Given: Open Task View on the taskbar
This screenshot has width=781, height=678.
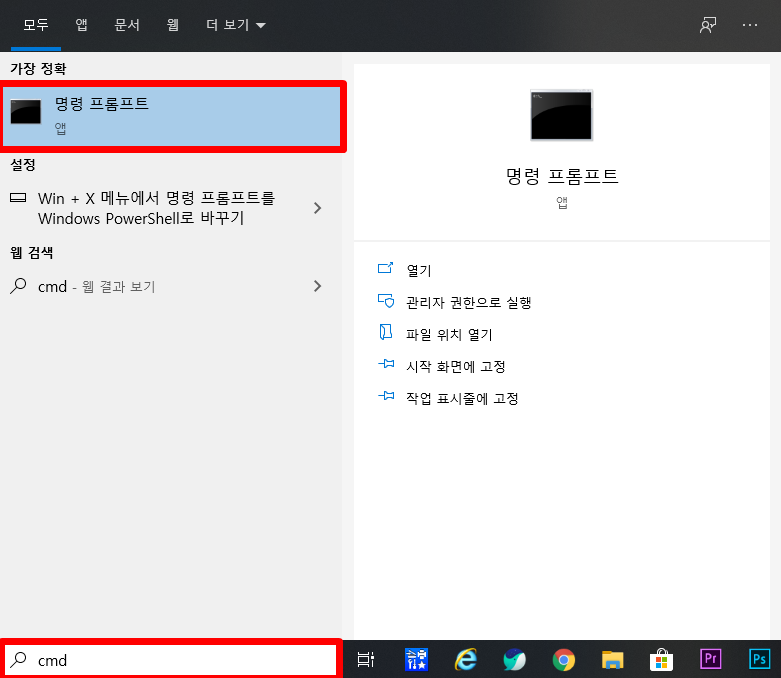Looking at the screenshot, I should coord(366,660).
